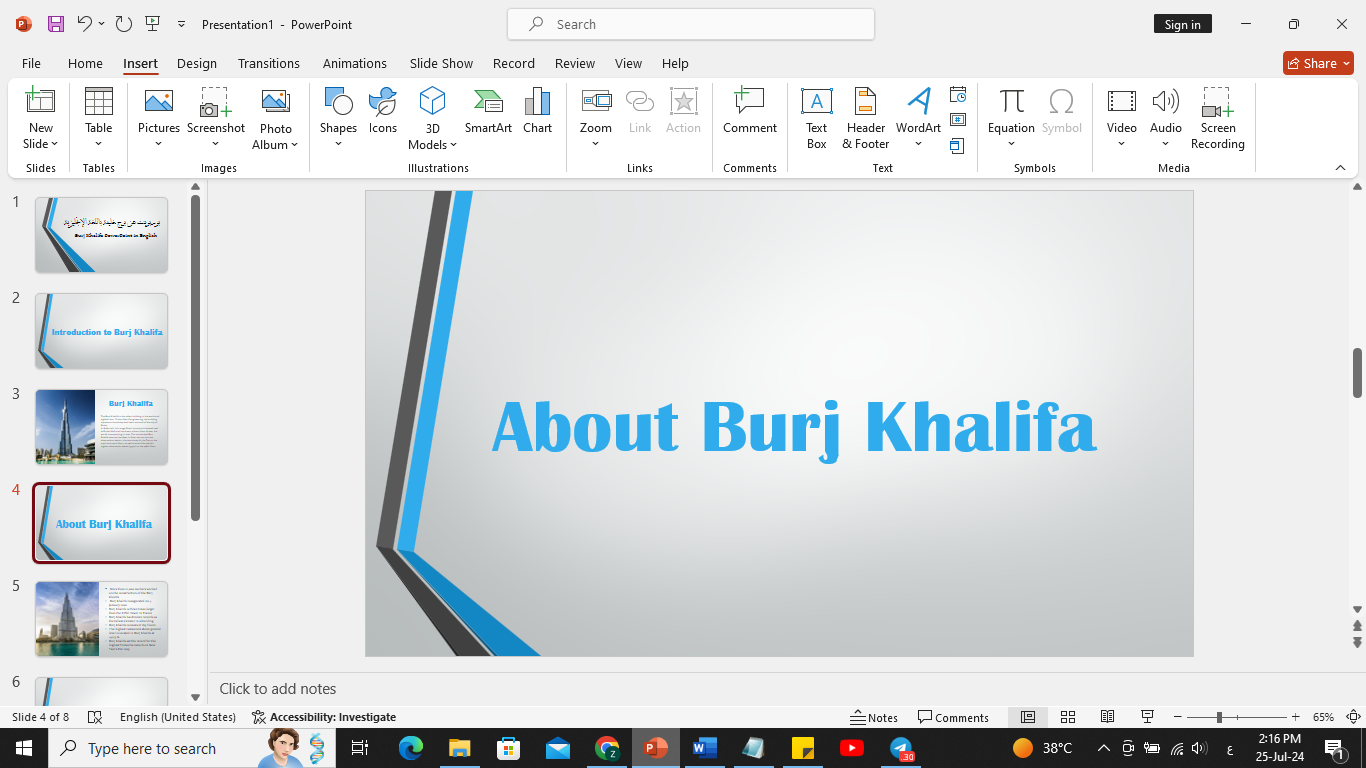The image size is (1366, 768).
Task: Click to add notes area
Action: (x=278, y=689)
